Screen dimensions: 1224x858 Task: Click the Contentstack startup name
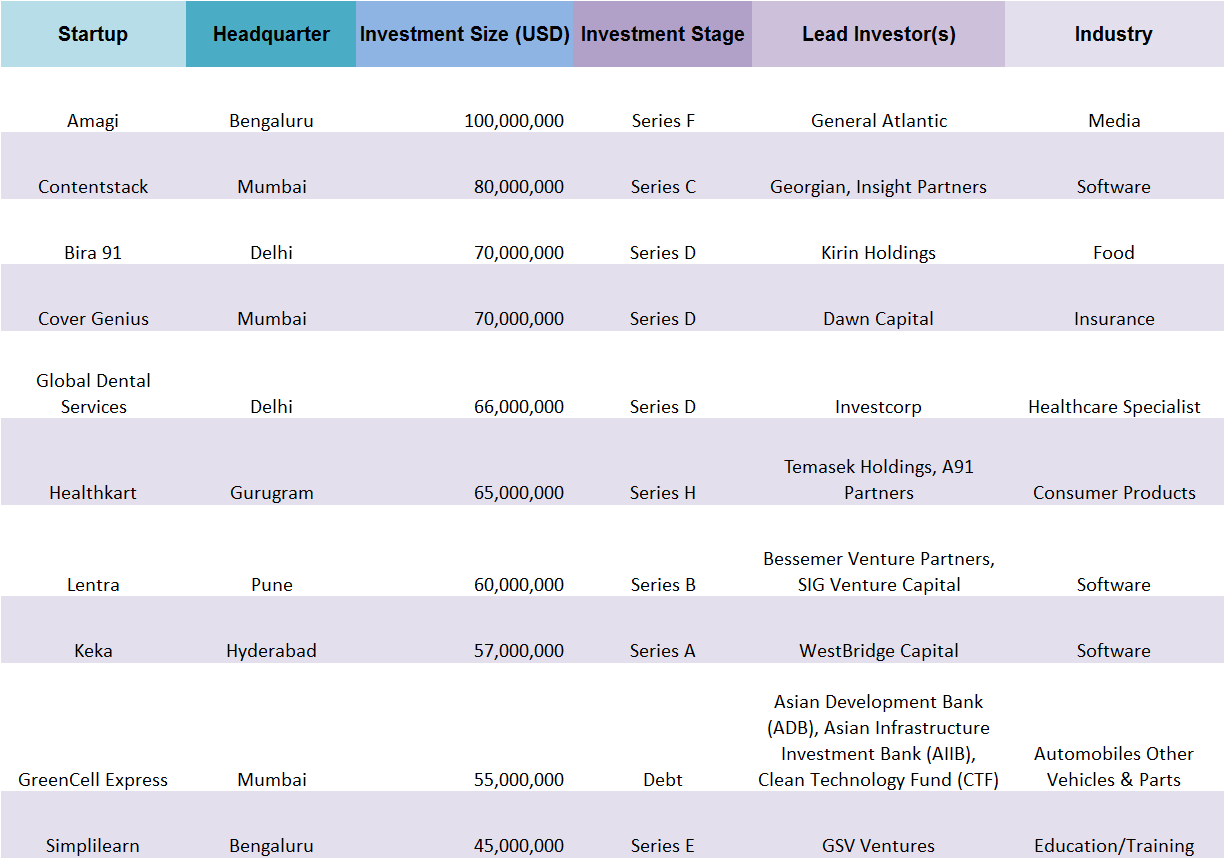[x=93, y=187]
